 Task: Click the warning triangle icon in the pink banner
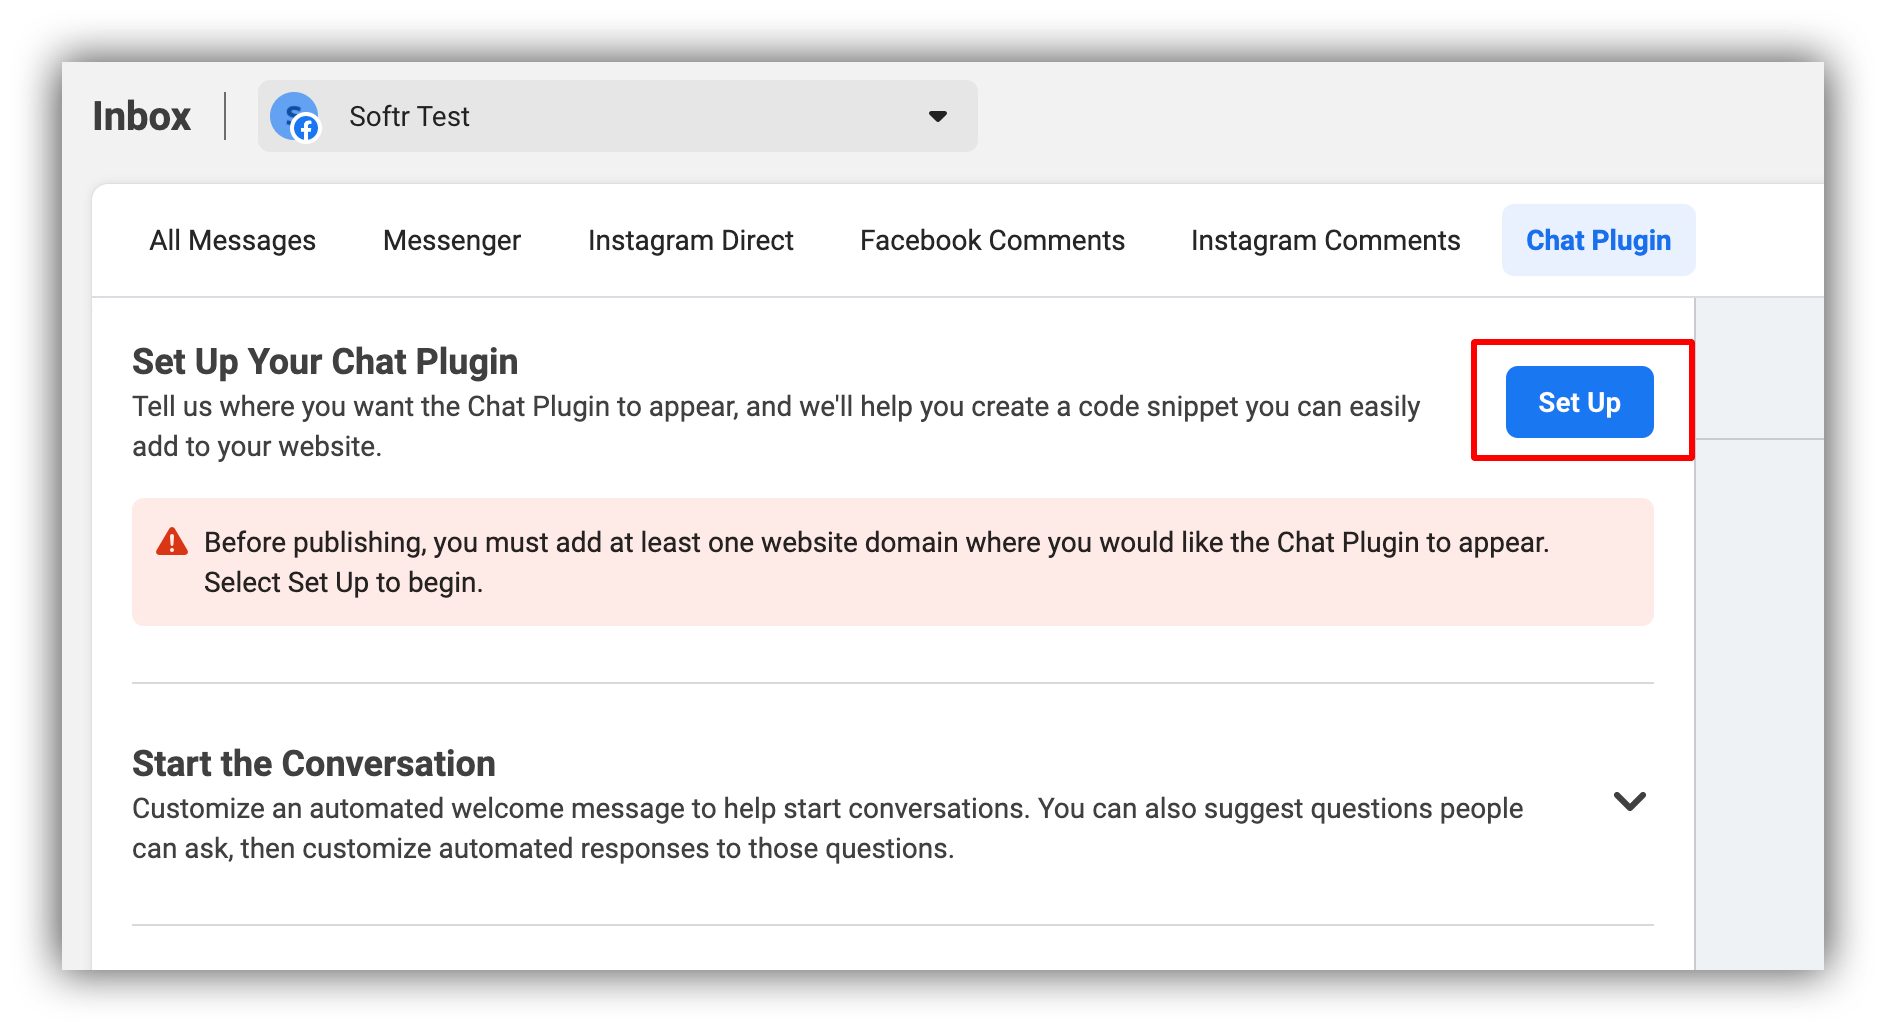click(172, 541)
